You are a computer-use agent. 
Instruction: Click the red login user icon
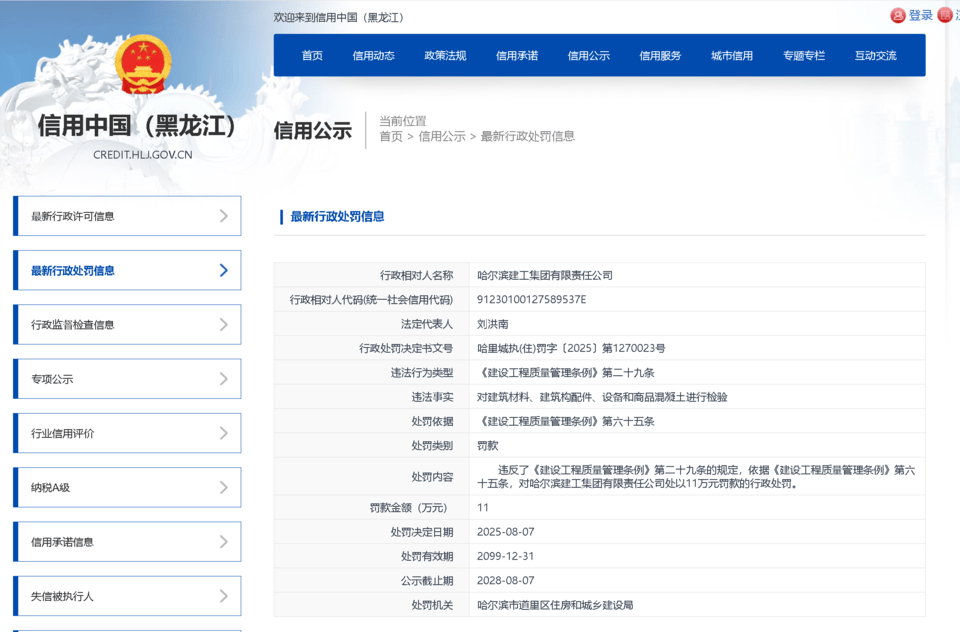(897, 15)
